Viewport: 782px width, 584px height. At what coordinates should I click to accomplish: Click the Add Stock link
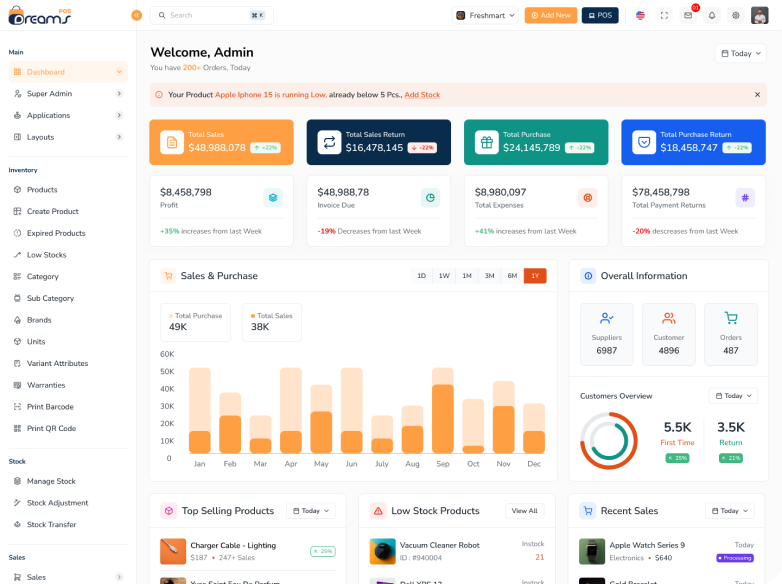coord(422,95)
